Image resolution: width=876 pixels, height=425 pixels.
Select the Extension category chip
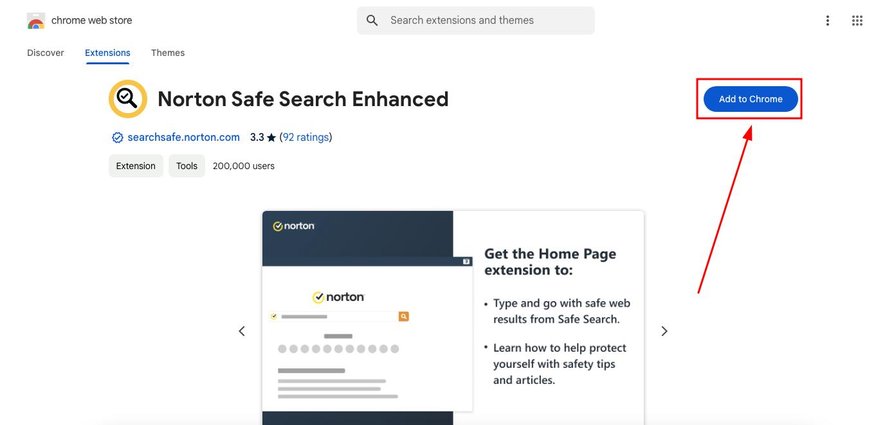pyautogui.click(x=136, y=166)
